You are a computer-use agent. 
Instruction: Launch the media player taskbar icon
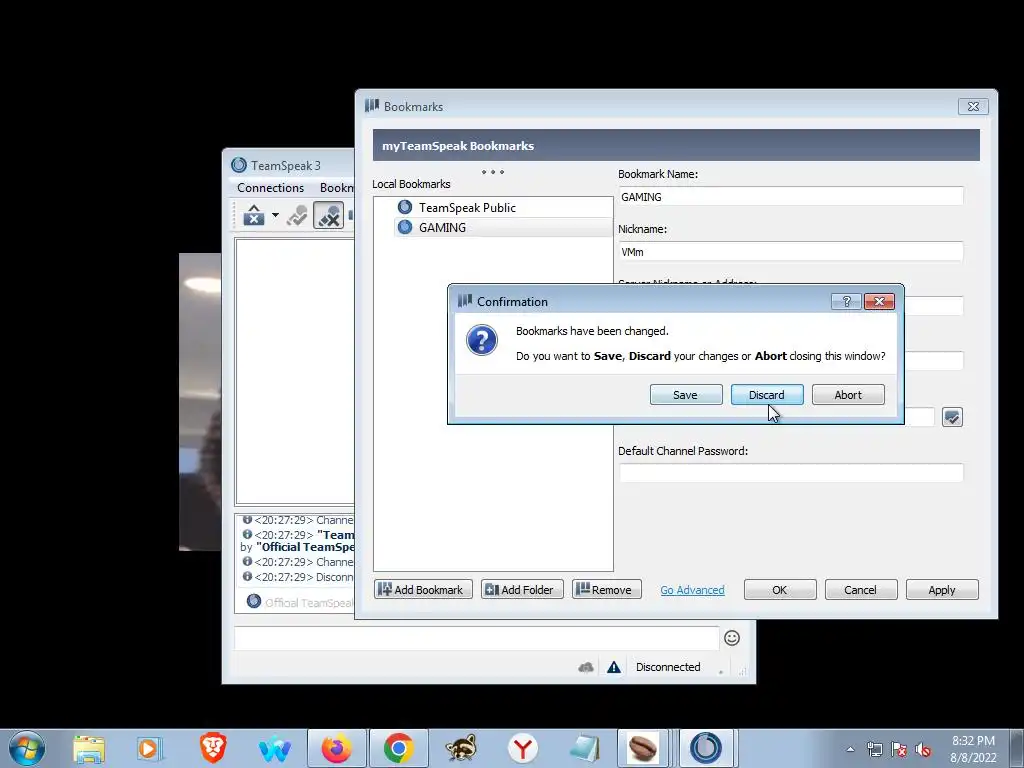(x=148, y=748)
